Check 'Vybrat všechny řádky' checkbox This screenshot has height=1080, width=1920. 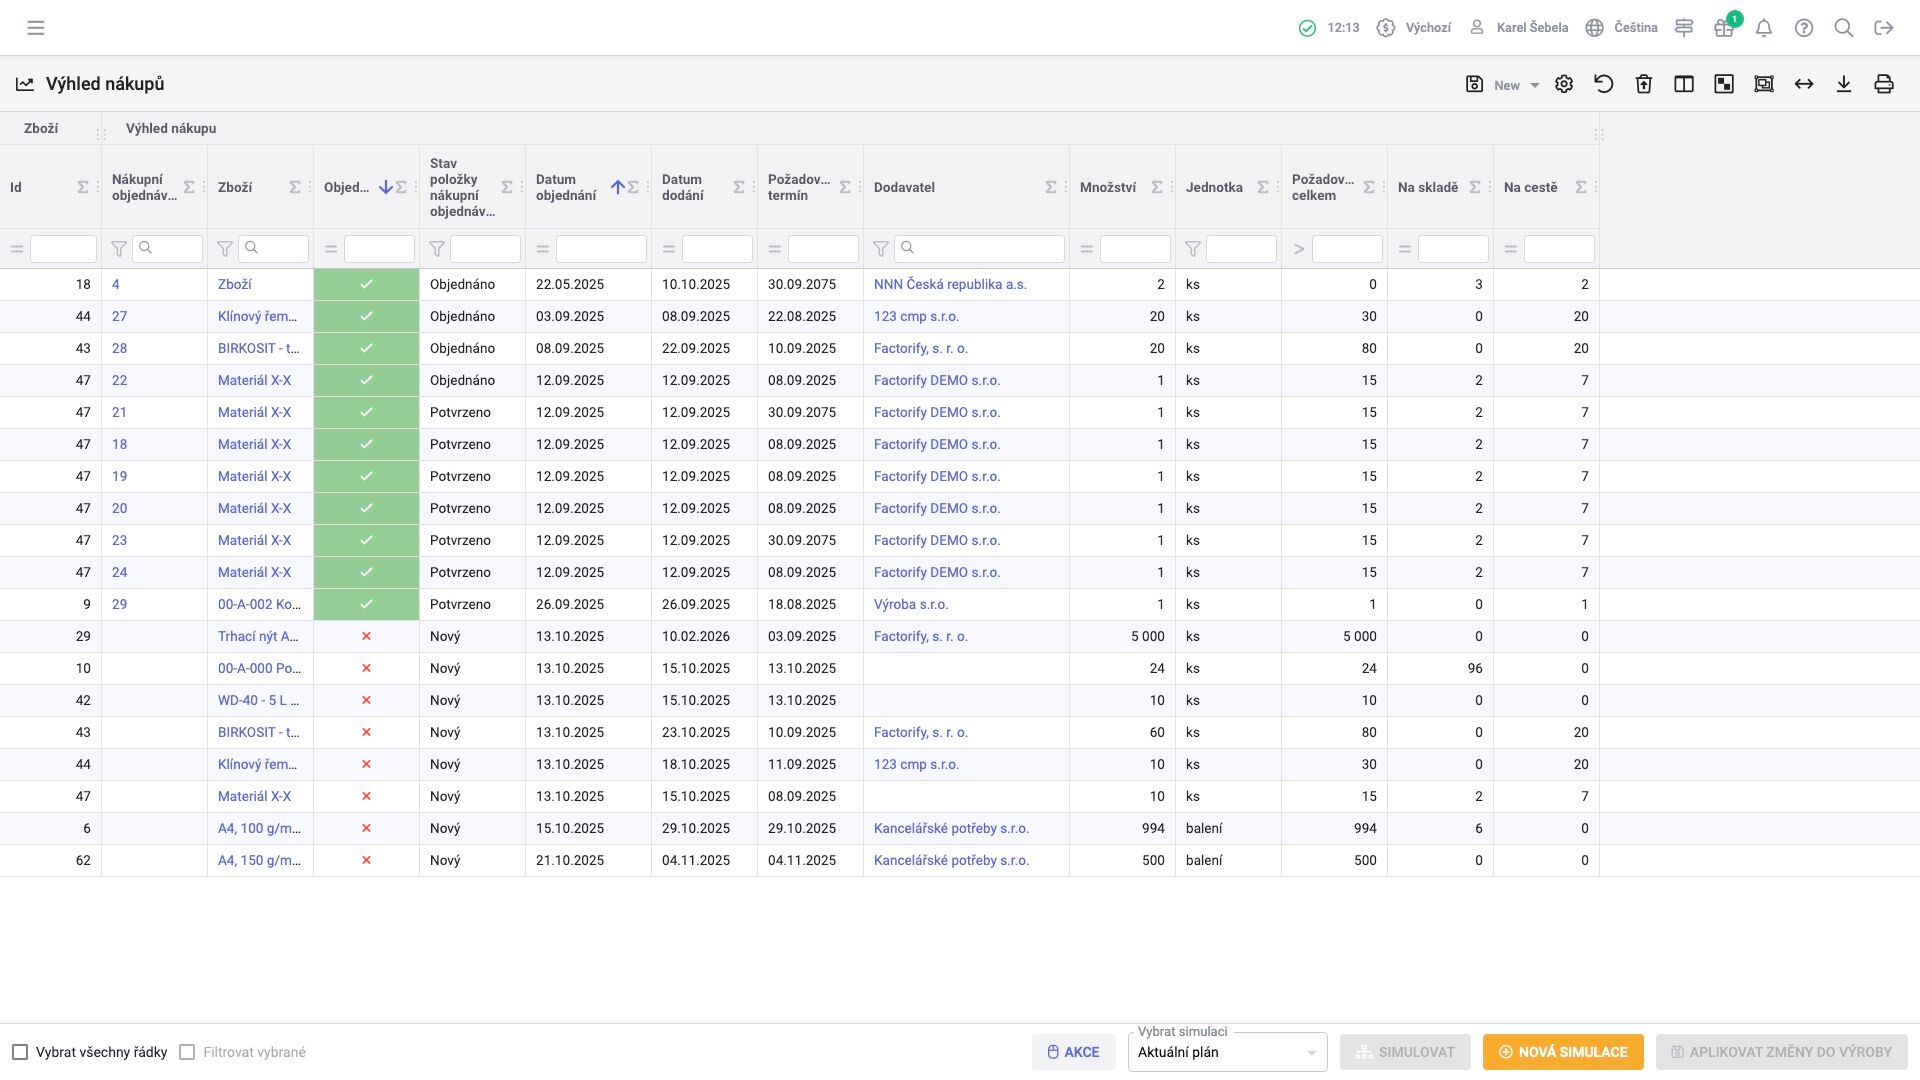20,1052
